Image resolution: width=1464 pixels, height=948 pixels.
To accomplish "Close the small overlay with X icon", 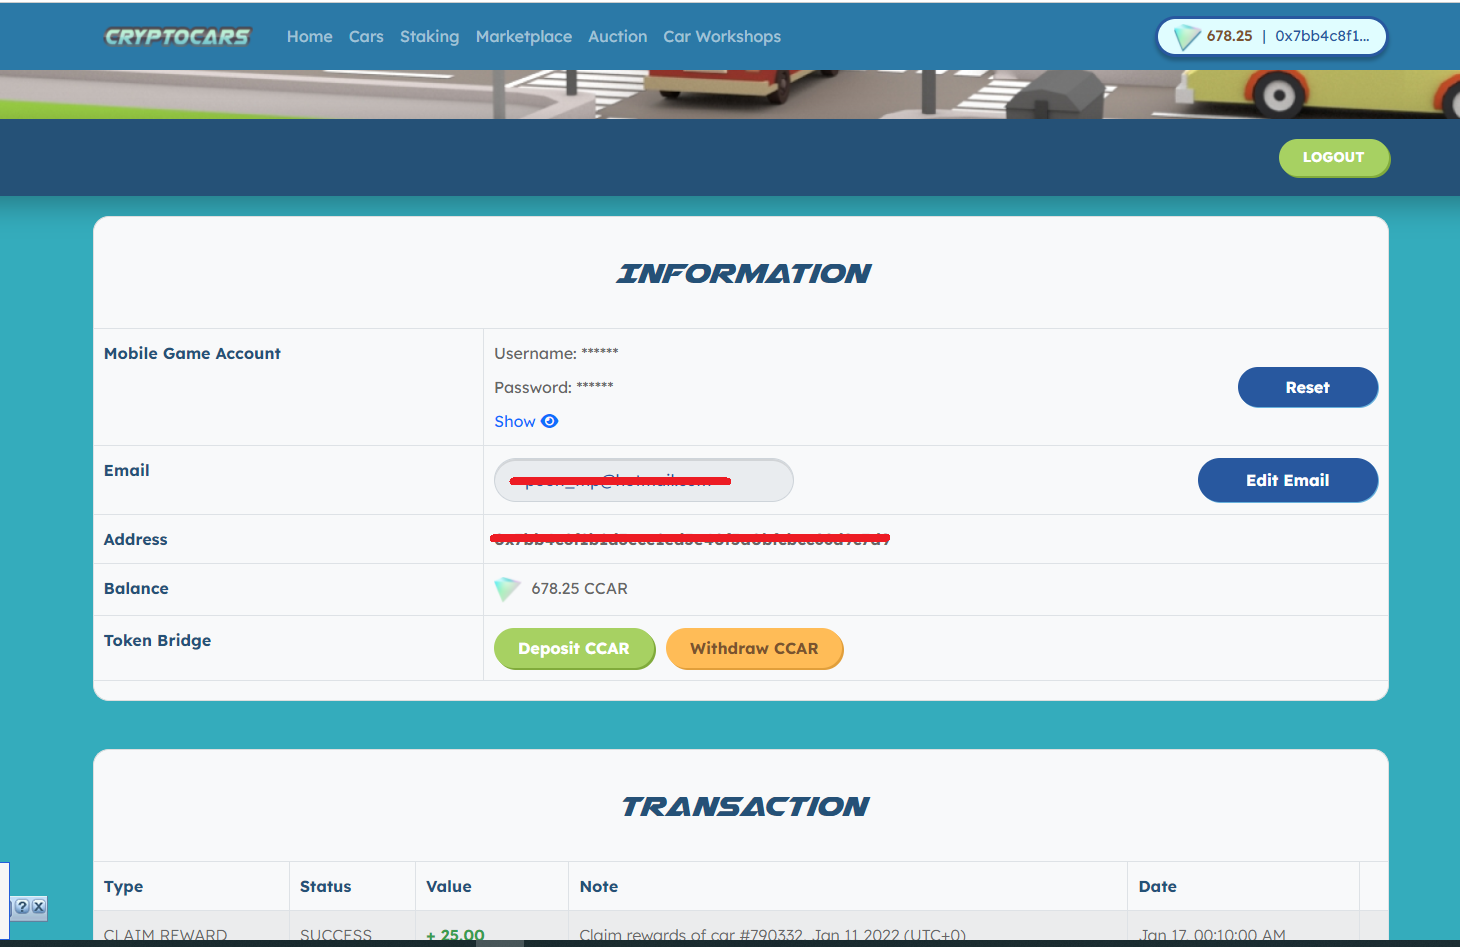I will 39,907.
